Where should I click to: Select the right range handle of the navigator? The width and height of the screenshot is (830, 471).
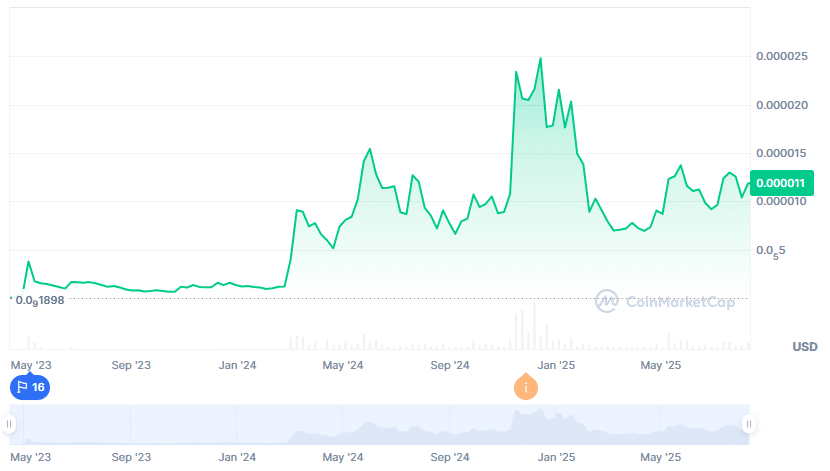pyautogui.click(x=748, y=425)
